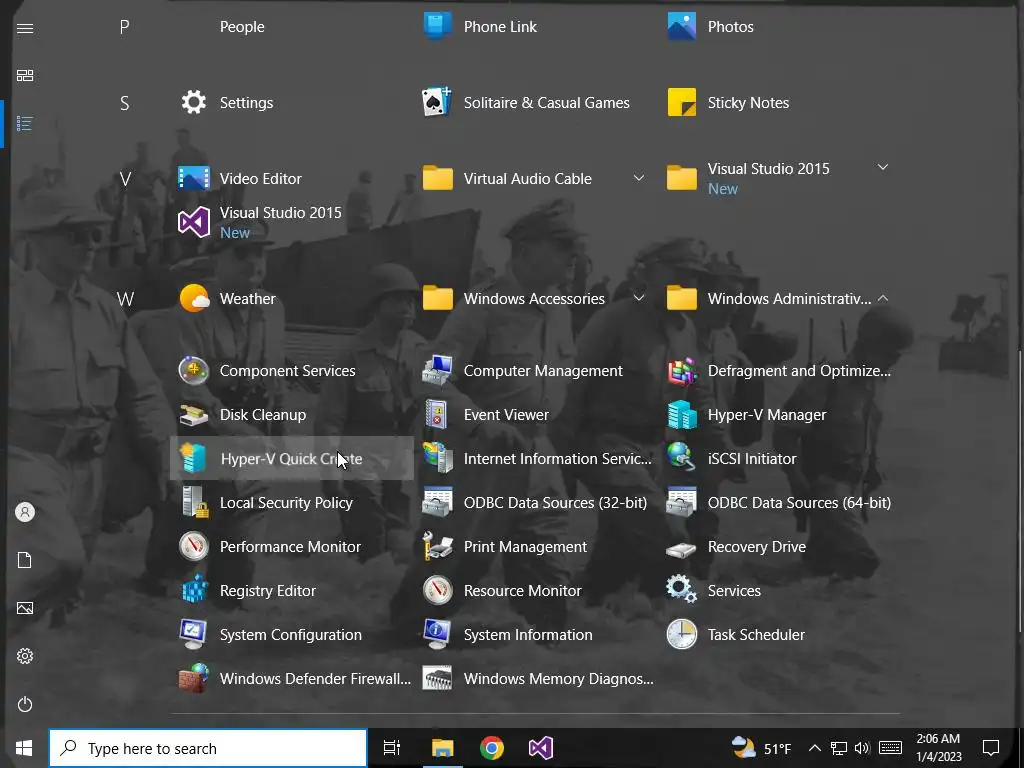Open Local Security Policy
1024x768 pixels.
291,502
